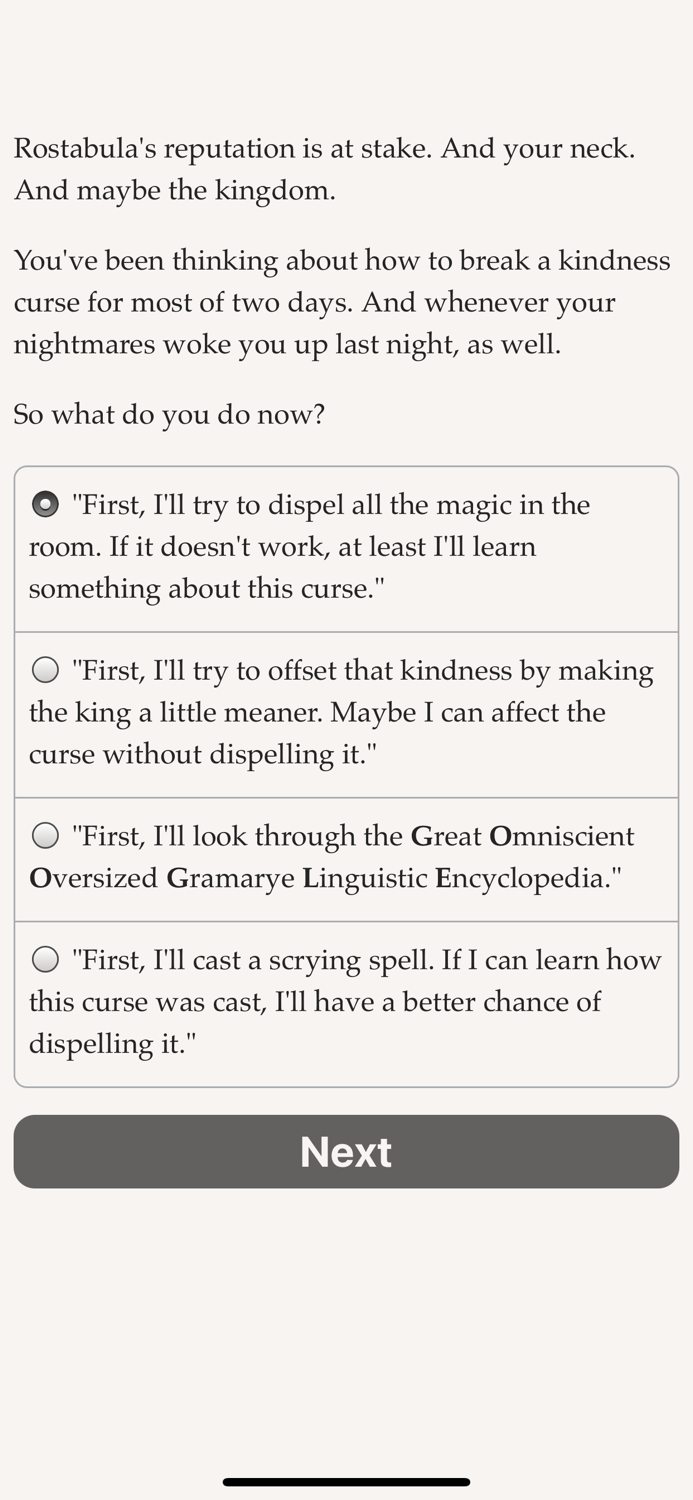The width and height of the screenshot is (693, 1500).
Task: Click the radio circle beside the scrying option
Action: 45,959
